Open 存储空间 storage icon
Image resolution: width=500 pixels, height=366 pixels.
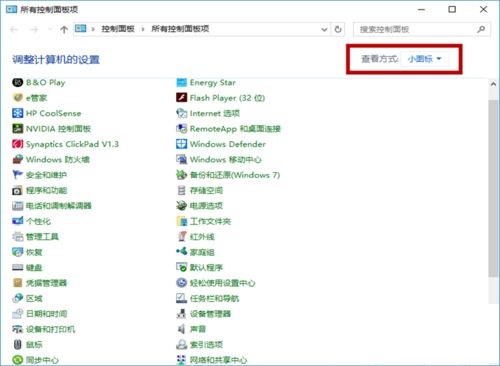(x=181, y=190)
